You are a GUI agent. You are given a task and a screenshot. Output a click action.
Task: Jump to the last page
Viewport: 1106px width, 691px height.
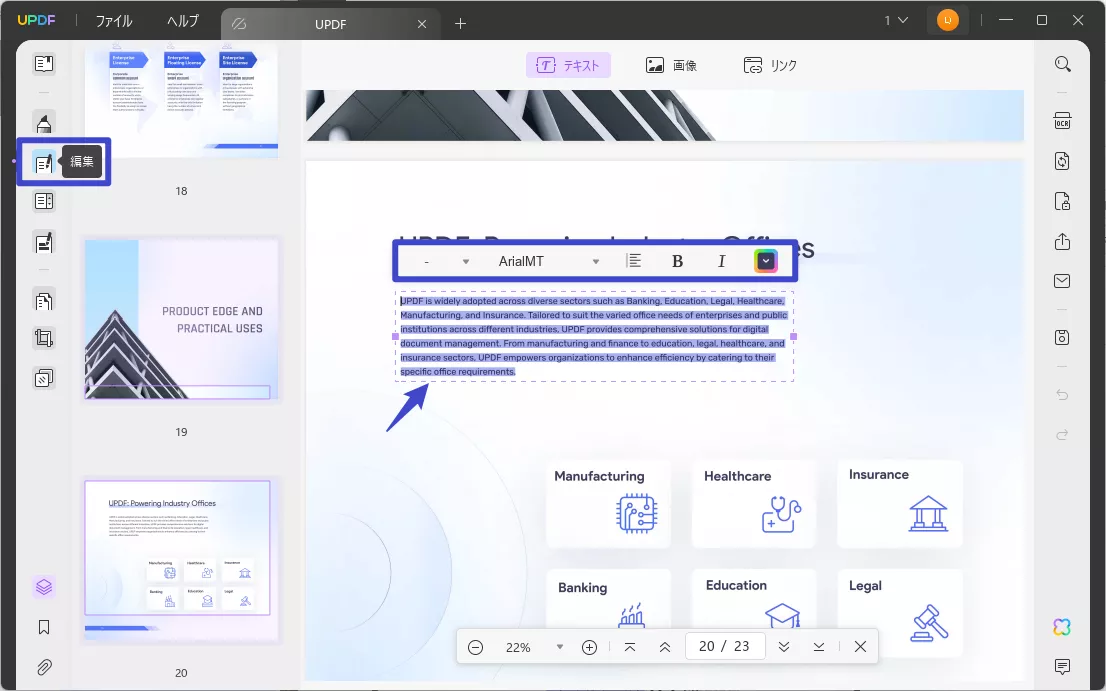point(818,647)
